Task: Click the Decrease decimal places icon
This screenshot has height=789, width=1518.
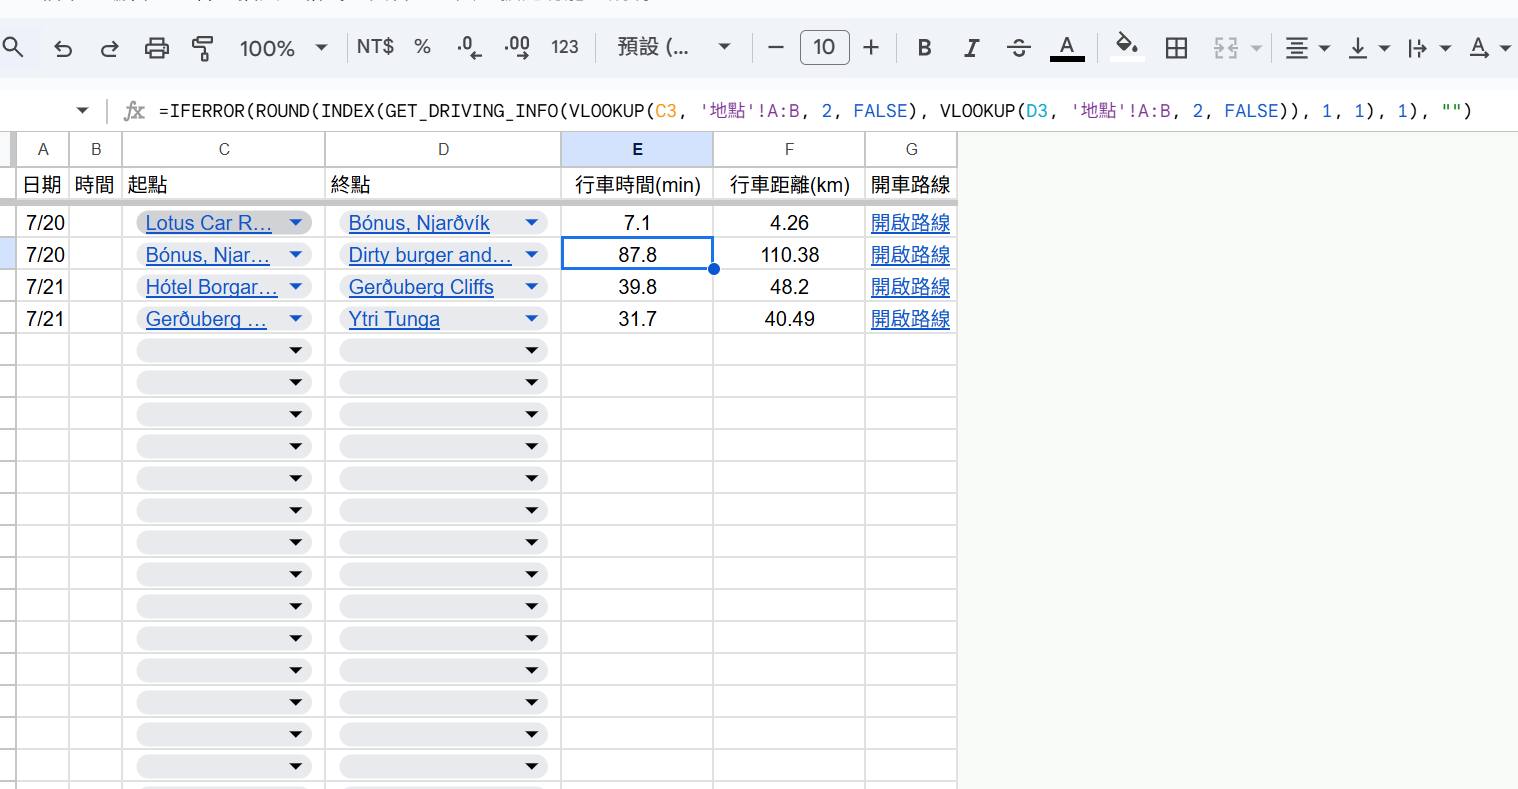Action: click(x=468, y=48)
